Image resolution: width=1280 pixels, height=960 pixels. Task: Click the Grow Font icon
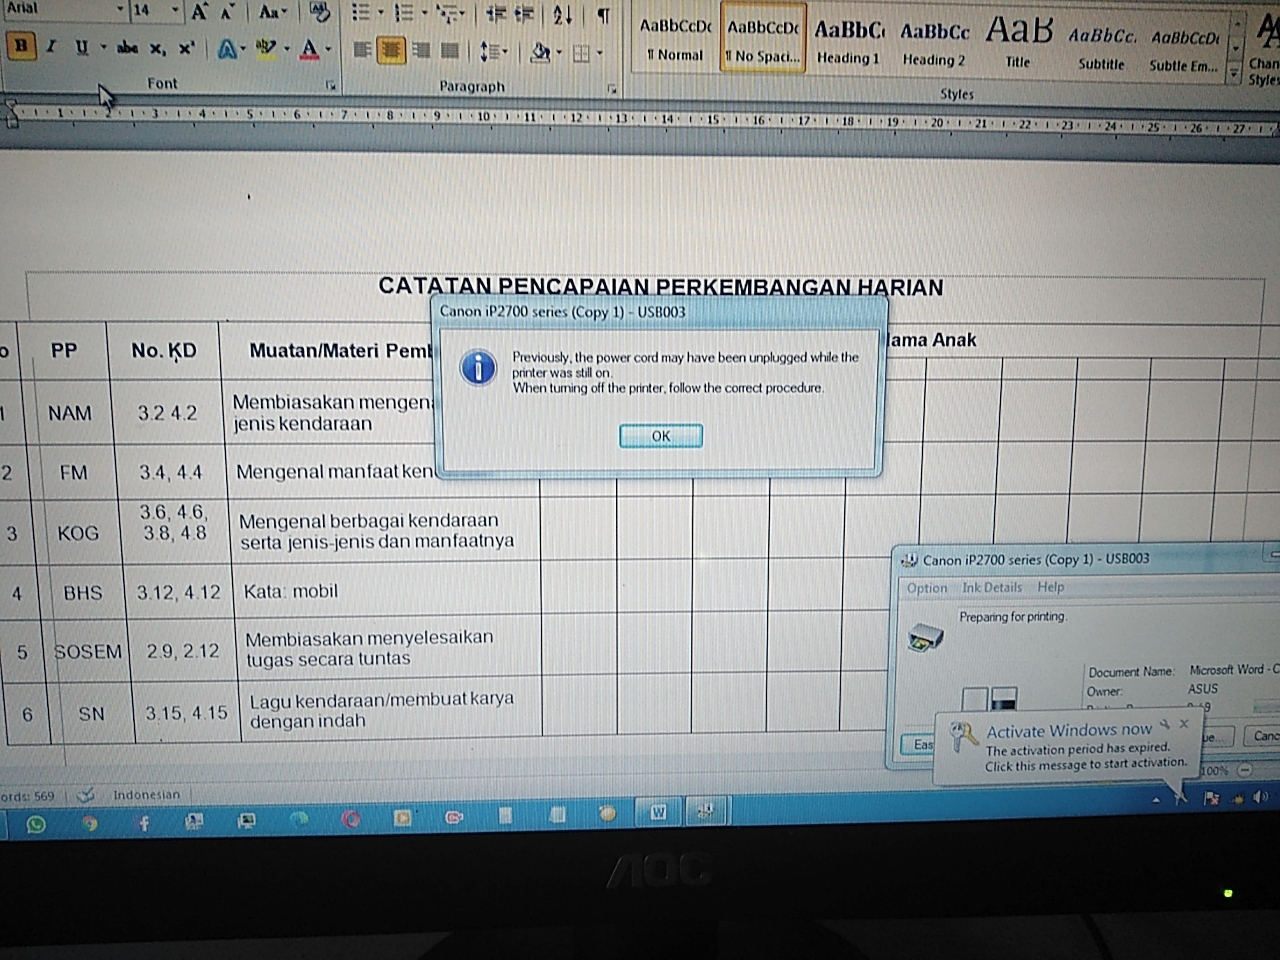click(x=200, y=12)
